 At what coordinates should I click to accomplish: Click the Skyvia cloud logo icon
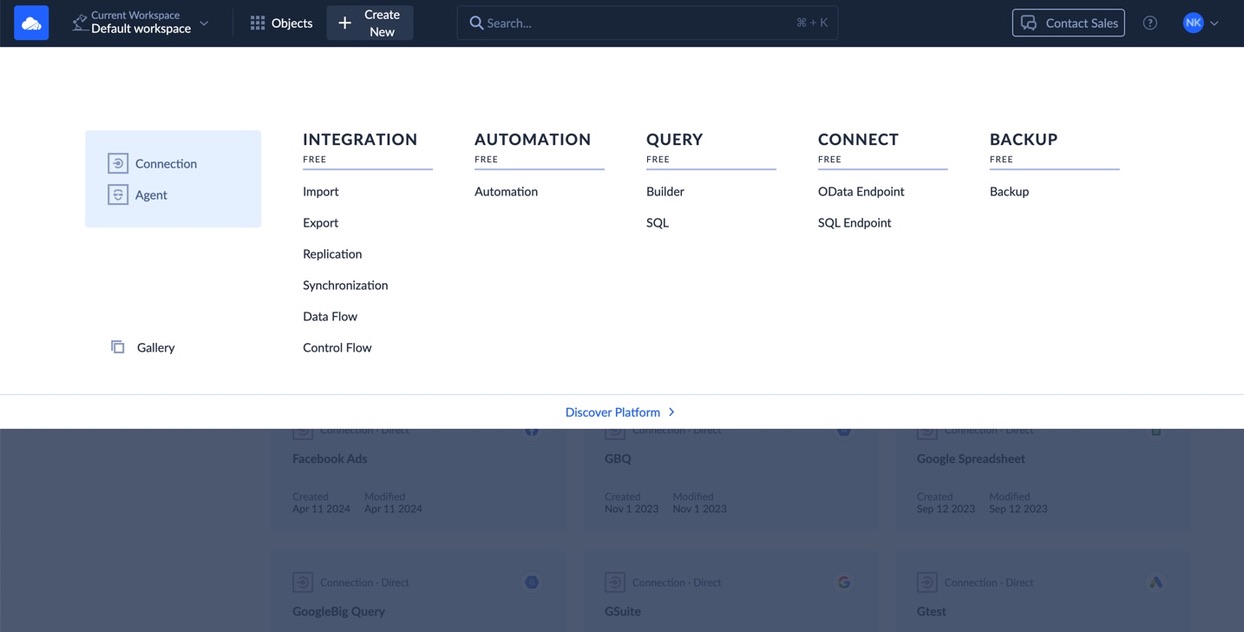click(31, 23)
